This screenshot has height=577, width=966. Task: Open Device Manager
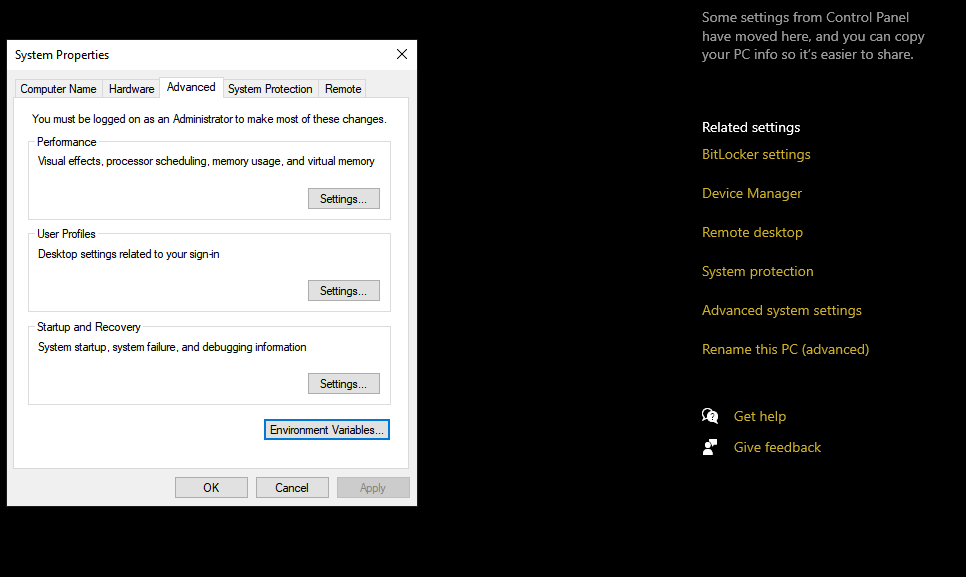[x=752, y=193]
